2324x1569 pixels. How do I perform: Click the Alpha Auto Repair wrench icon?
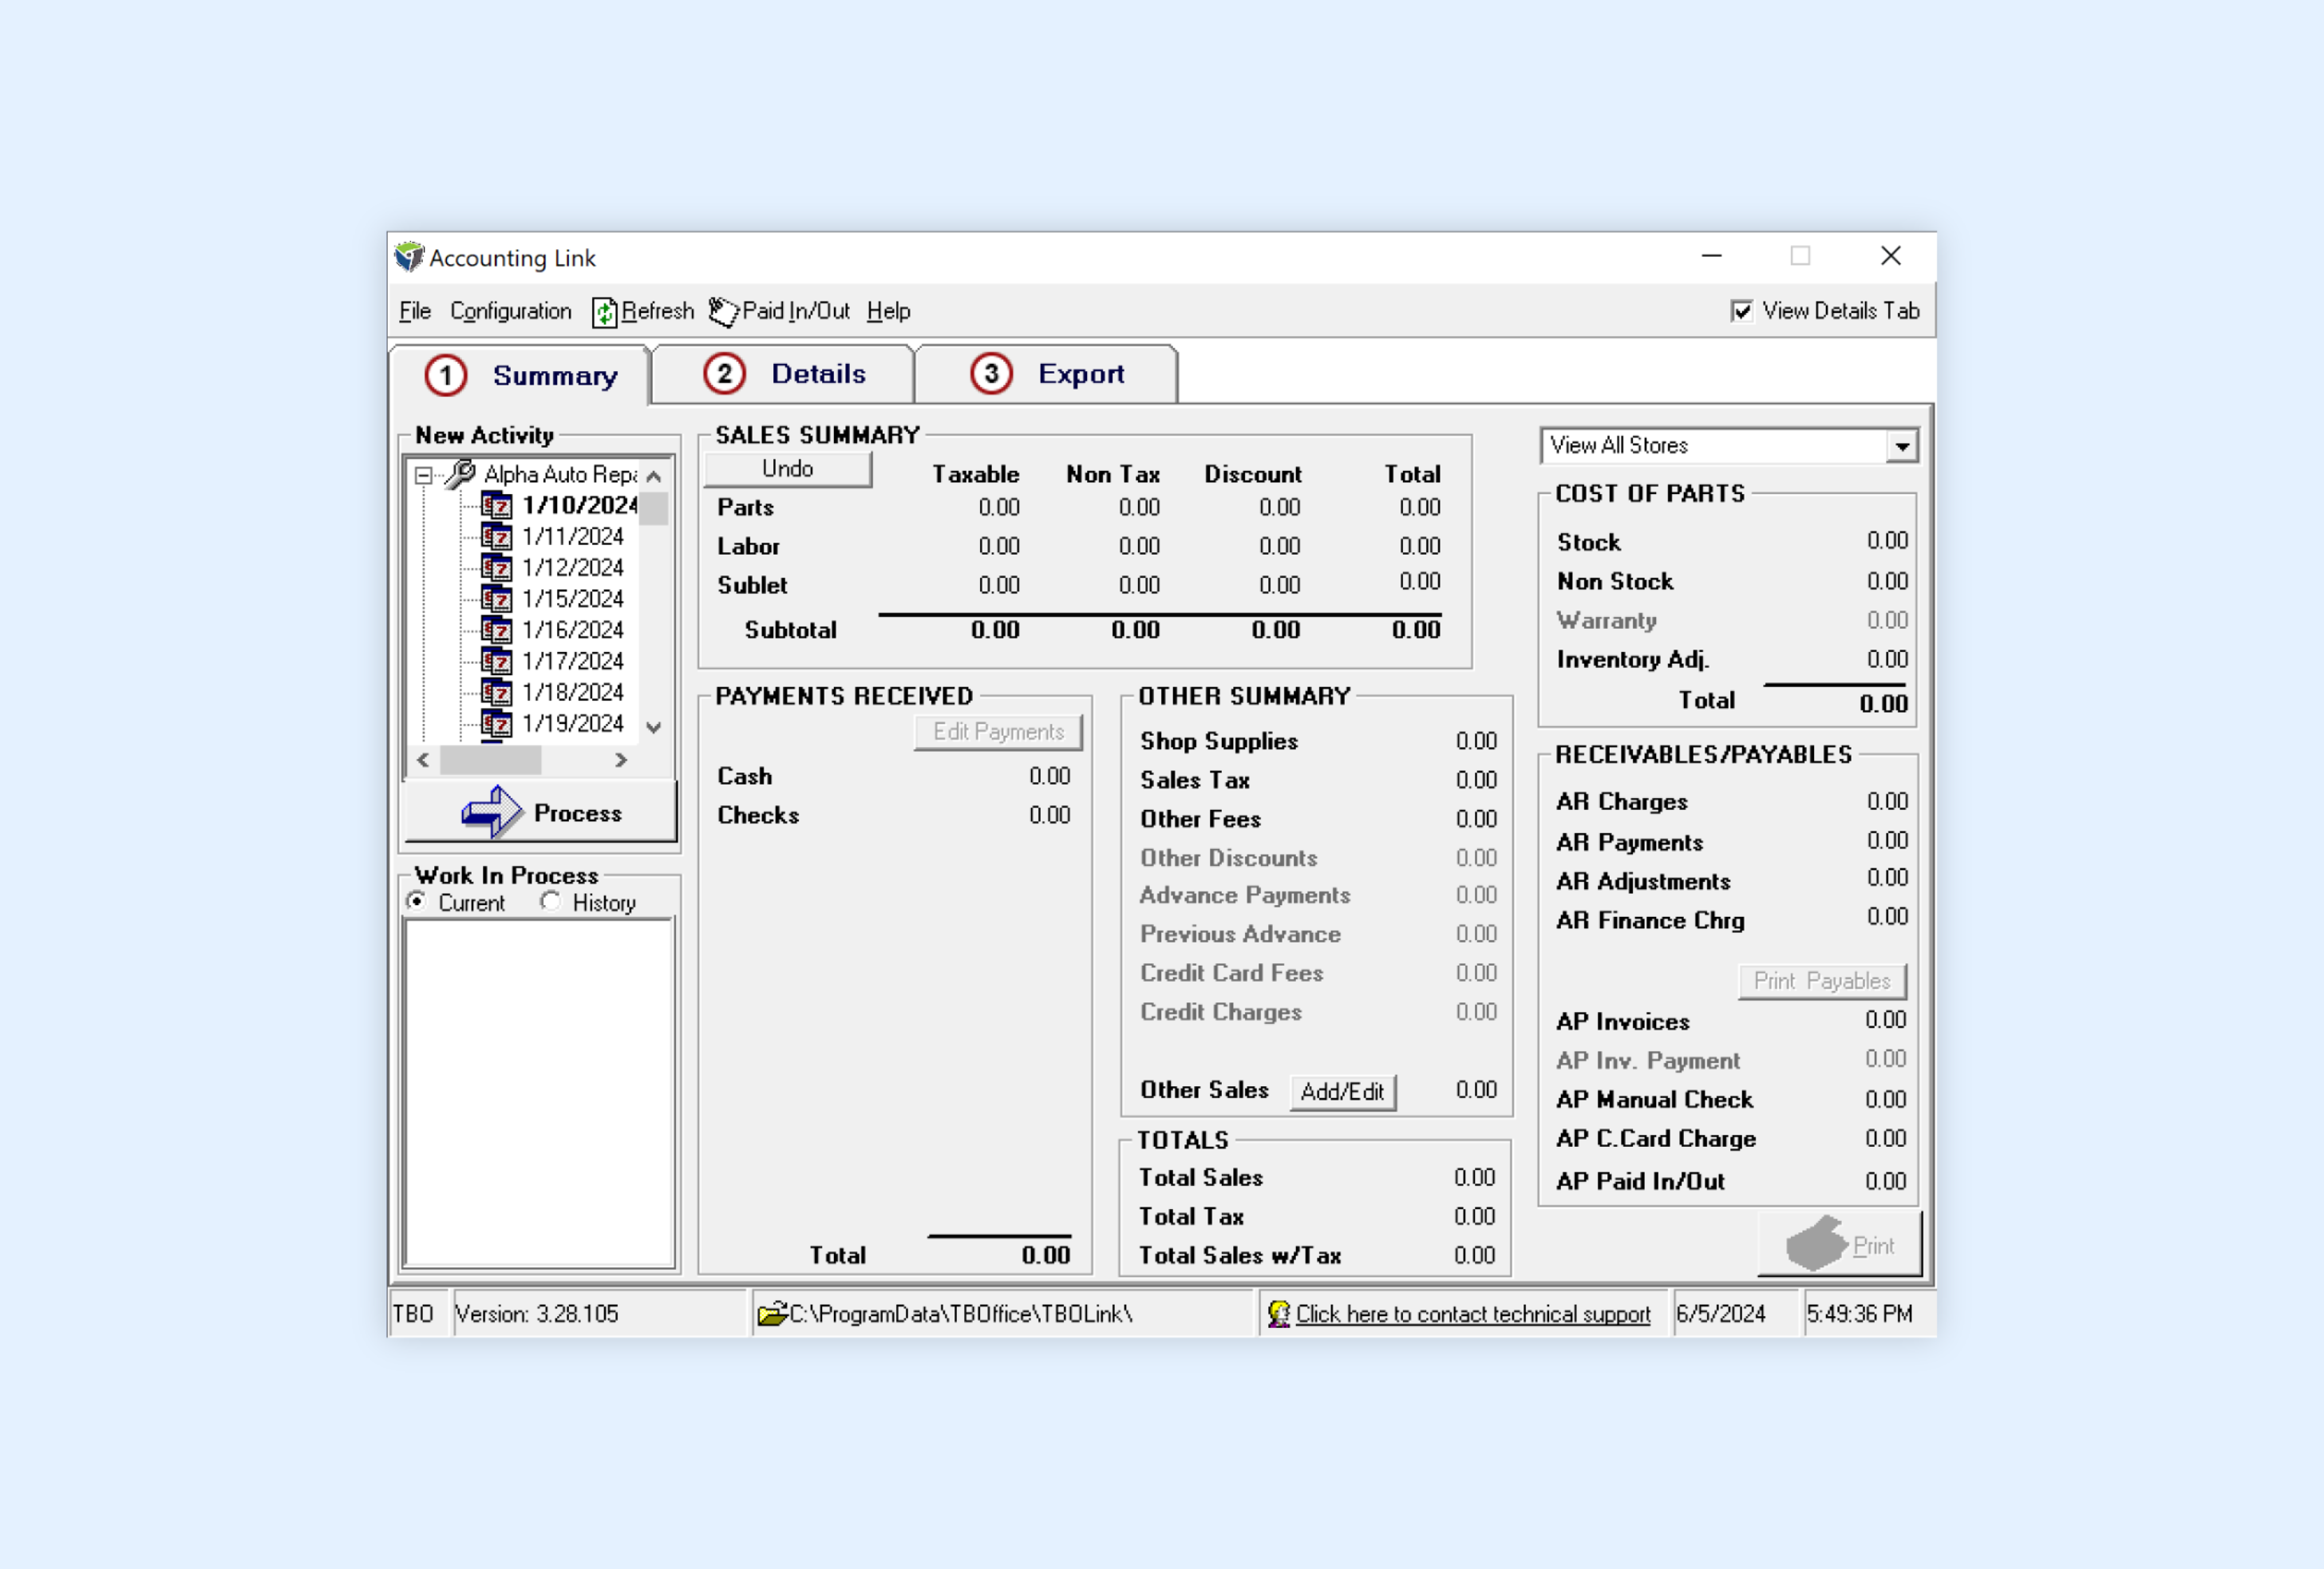coord(460,474)
